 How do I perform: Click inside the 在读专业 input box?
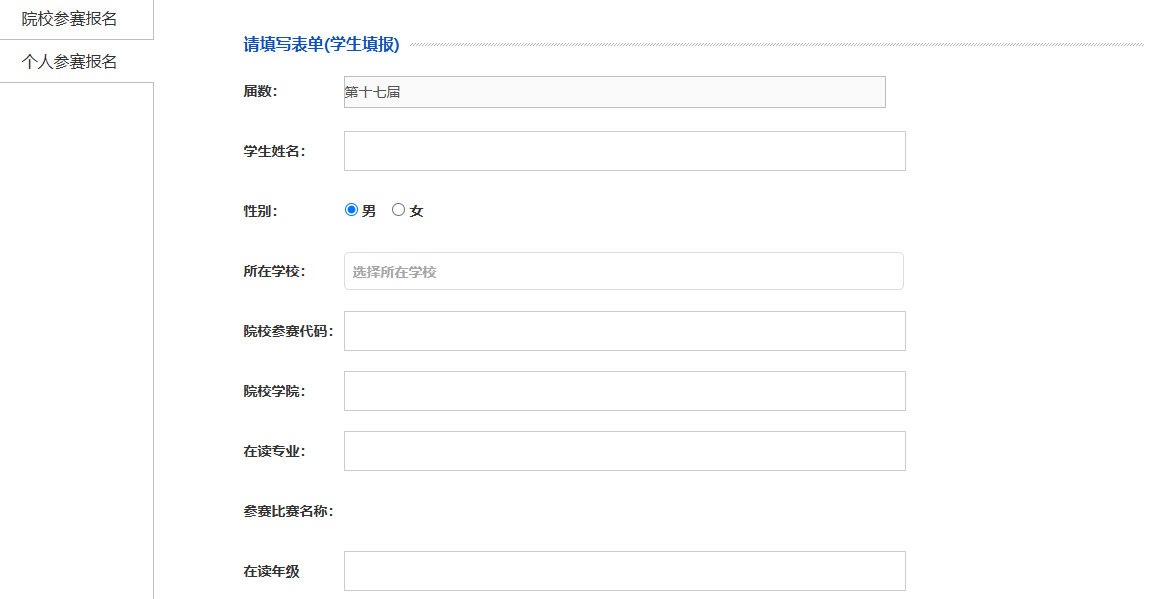[x=624, y=451]
